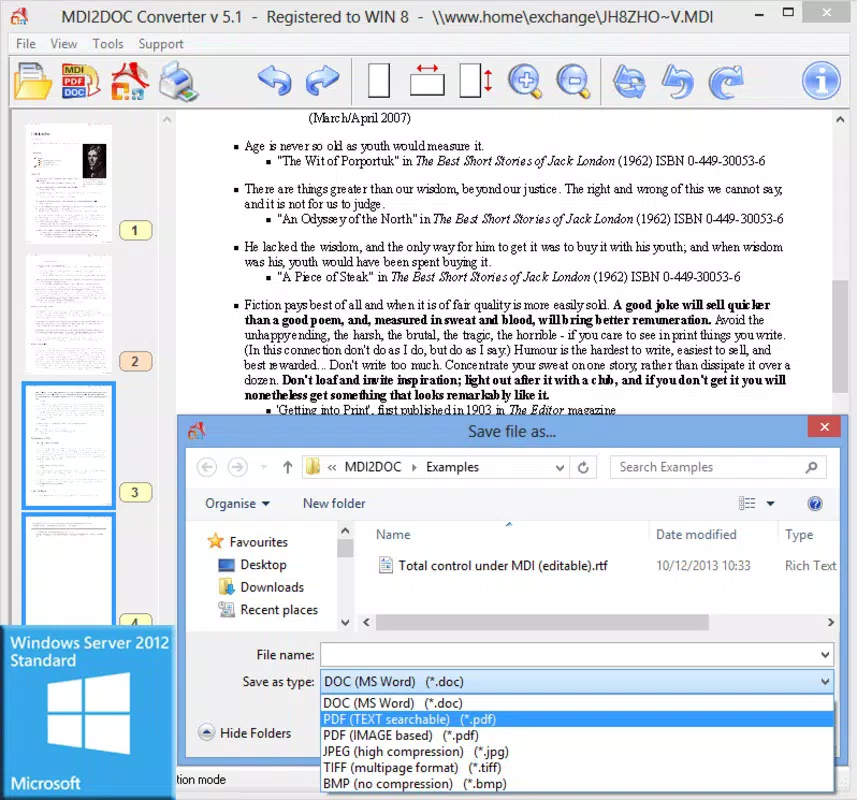Image resolution: width=857 pixels, height=800 pixels.
Task: Choose TIFF (multipage format) option
Action: click(x=577, y=768)
